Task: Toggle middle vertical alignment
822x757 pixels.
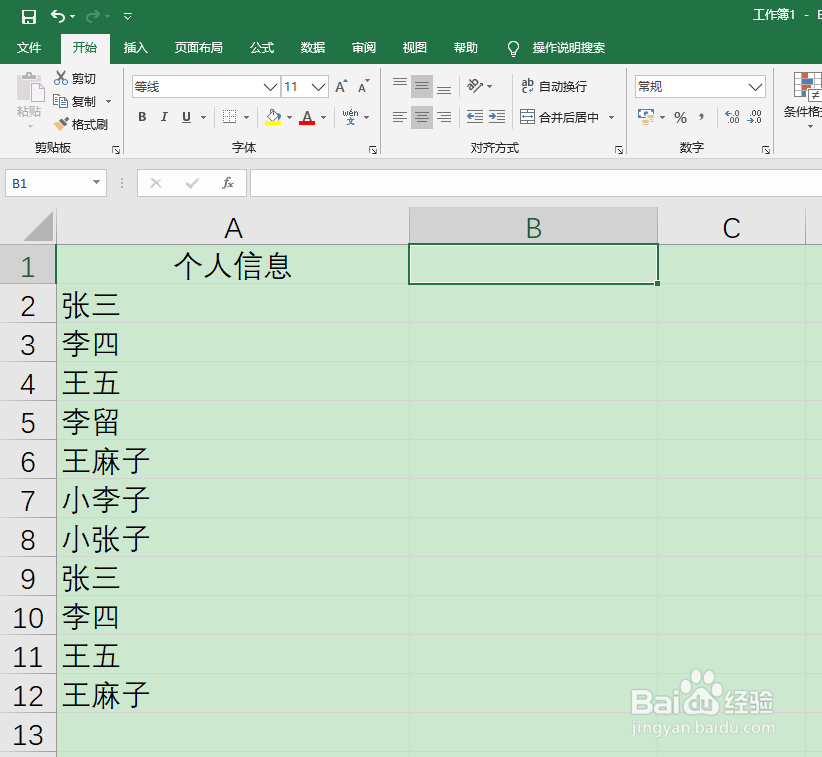Action: click(422, 86)
